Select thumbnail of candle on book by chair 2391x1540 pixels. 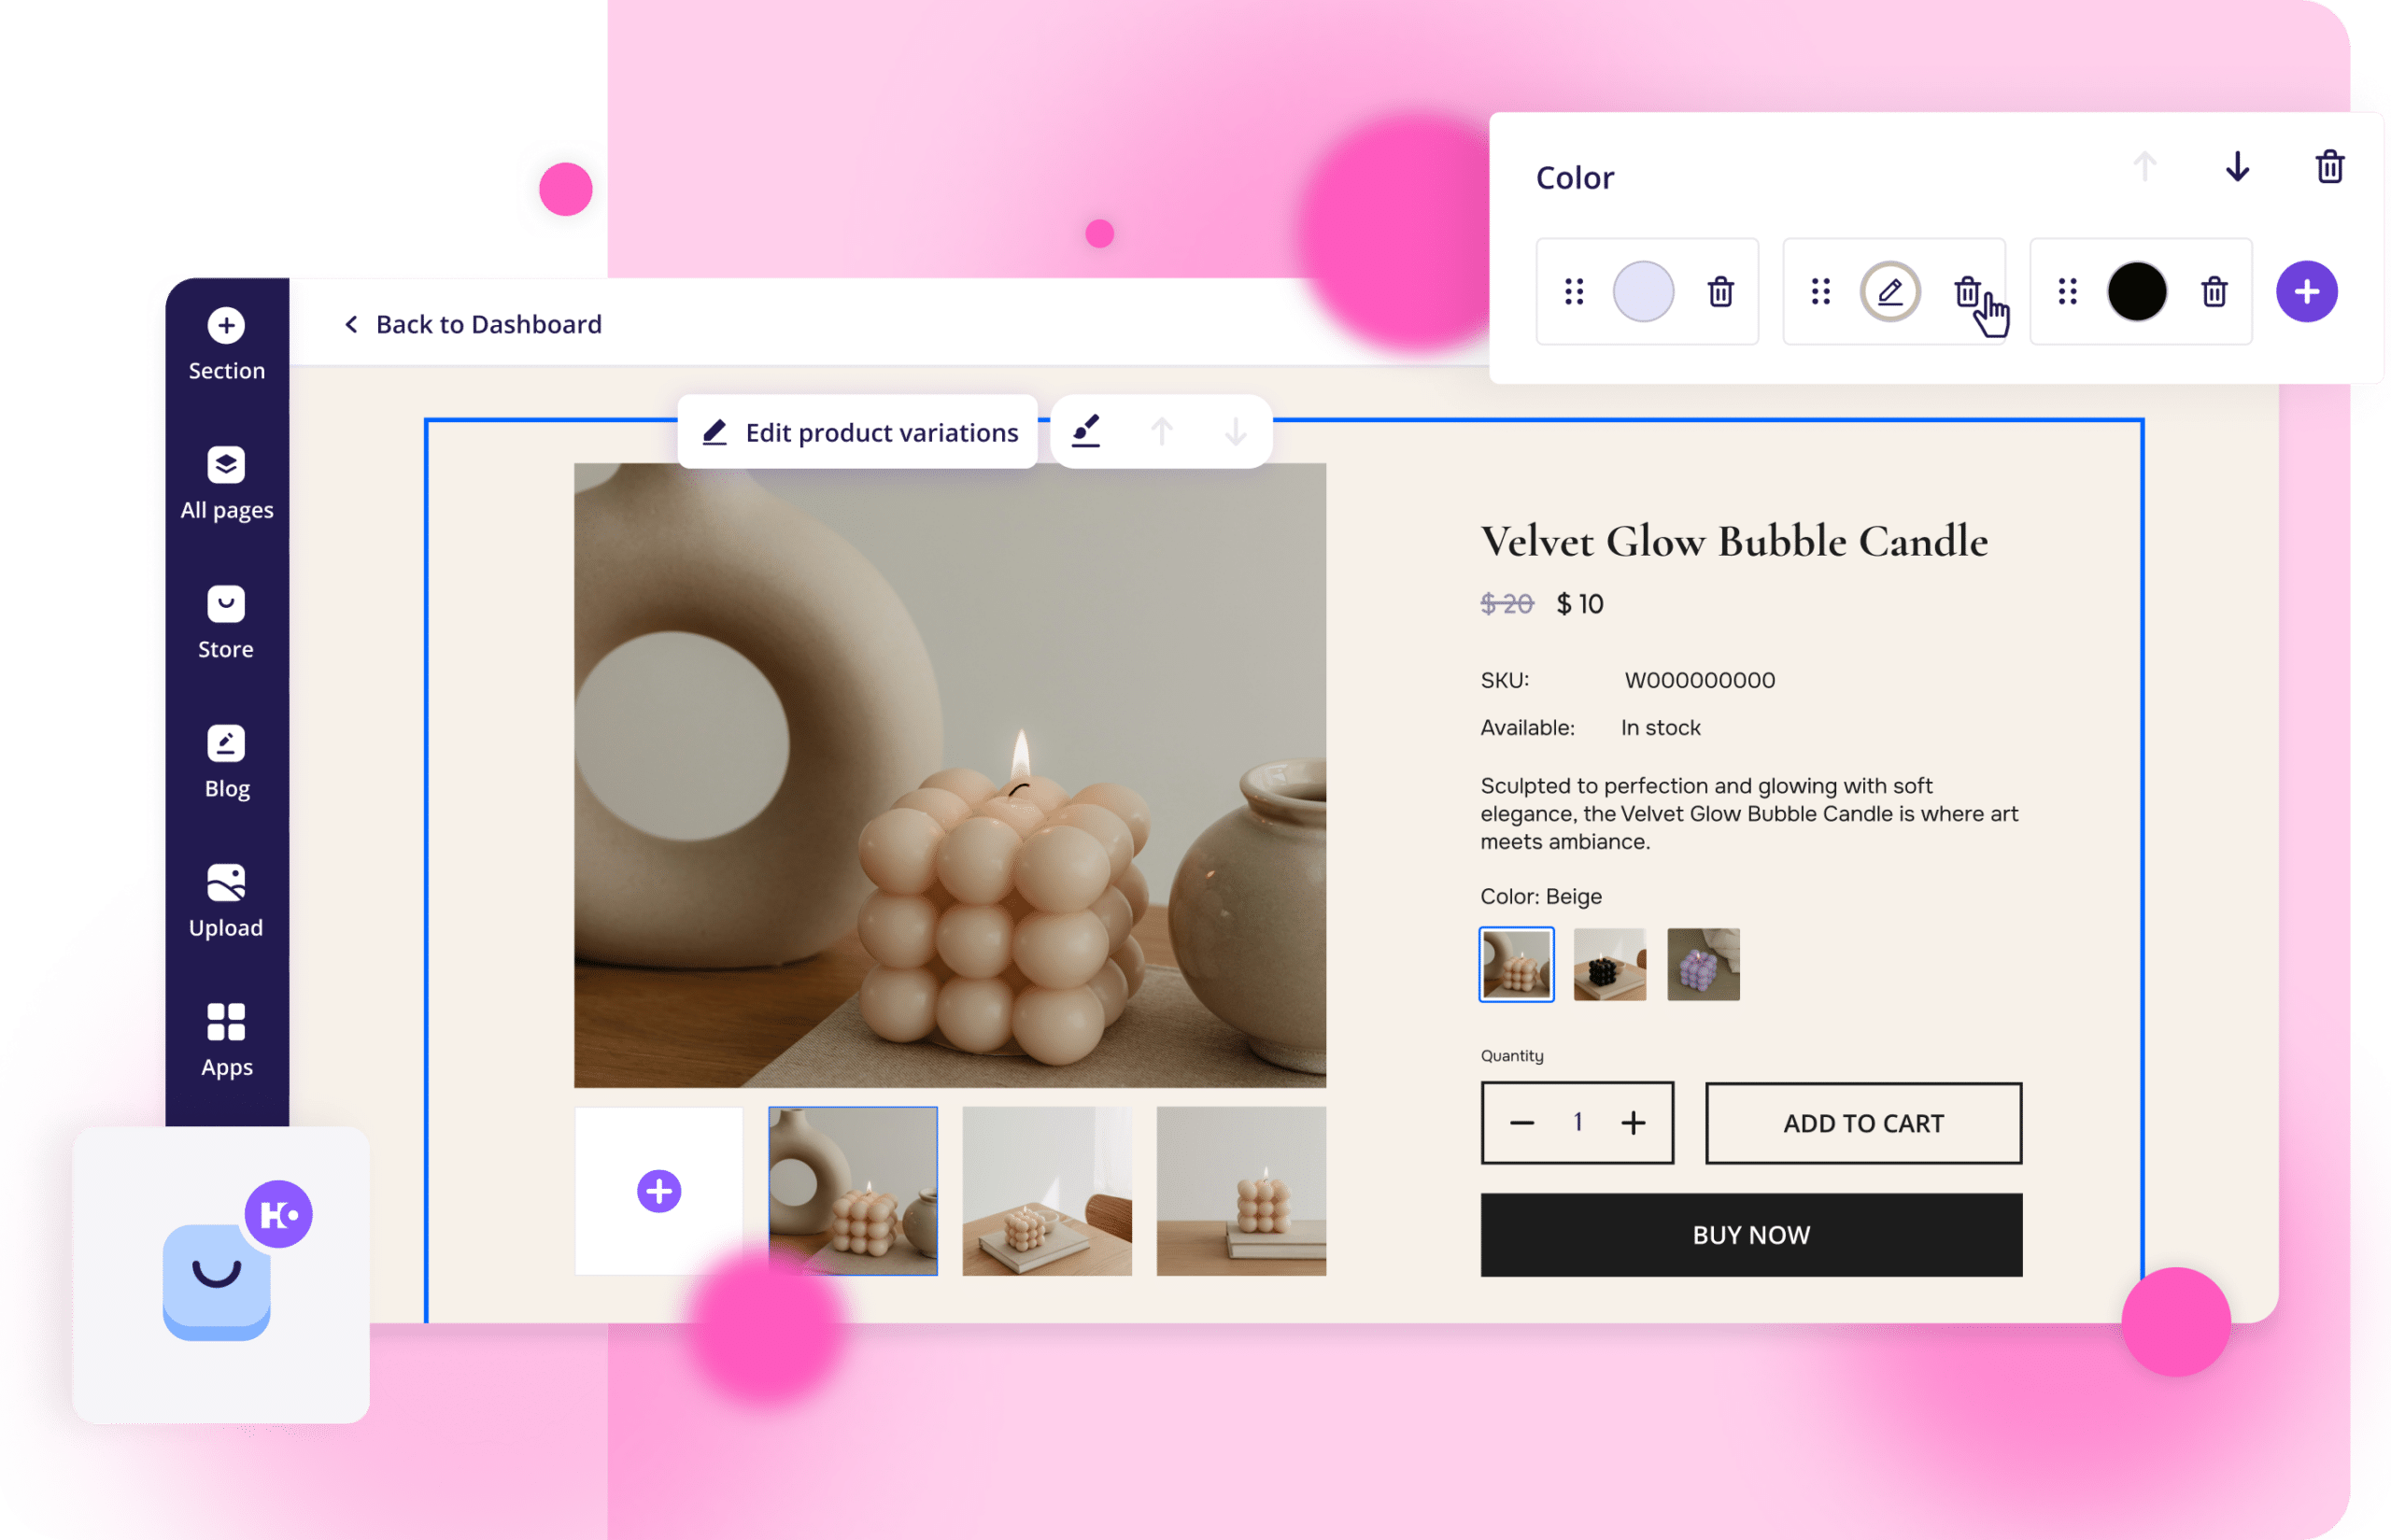(x=1047, y=1191)
